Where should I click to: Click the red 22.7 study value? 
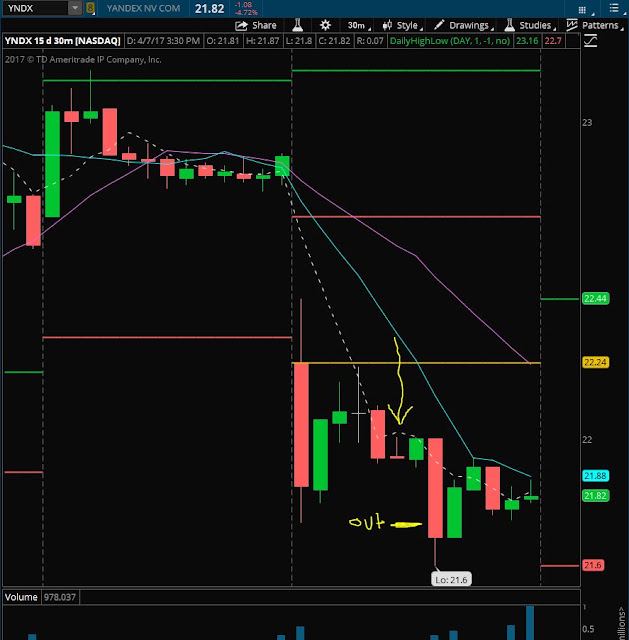click(x=553, y=41)
